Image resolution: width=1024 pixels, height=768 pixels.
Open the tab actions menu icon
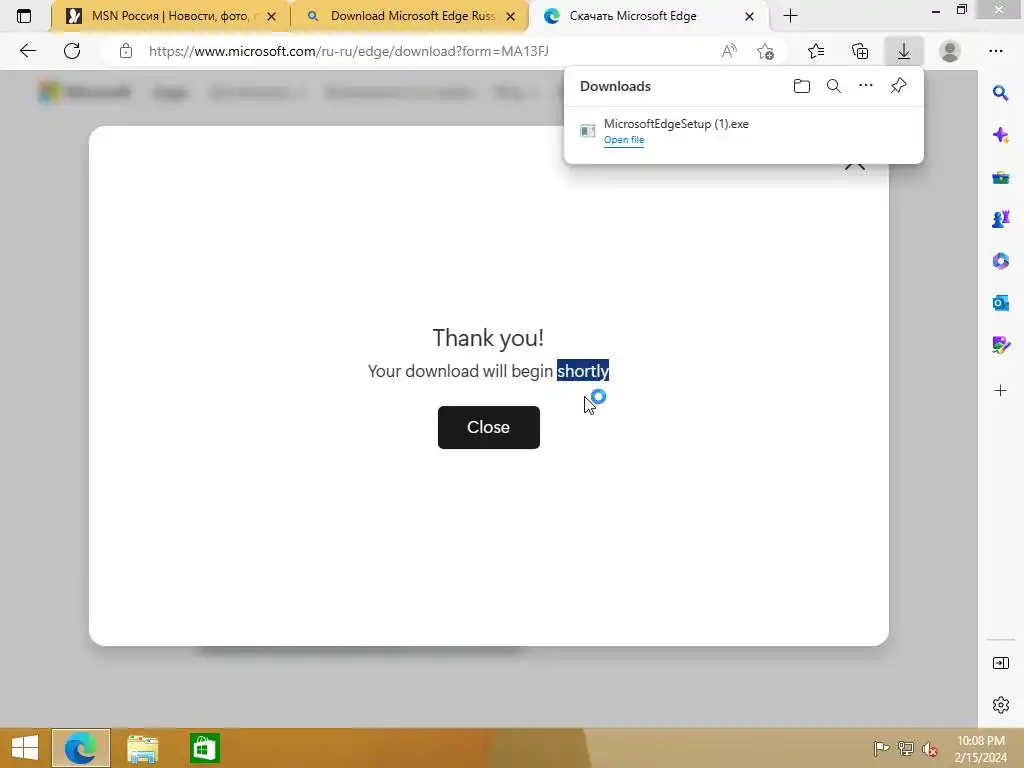pyautogui.click(x=24, y=16)
